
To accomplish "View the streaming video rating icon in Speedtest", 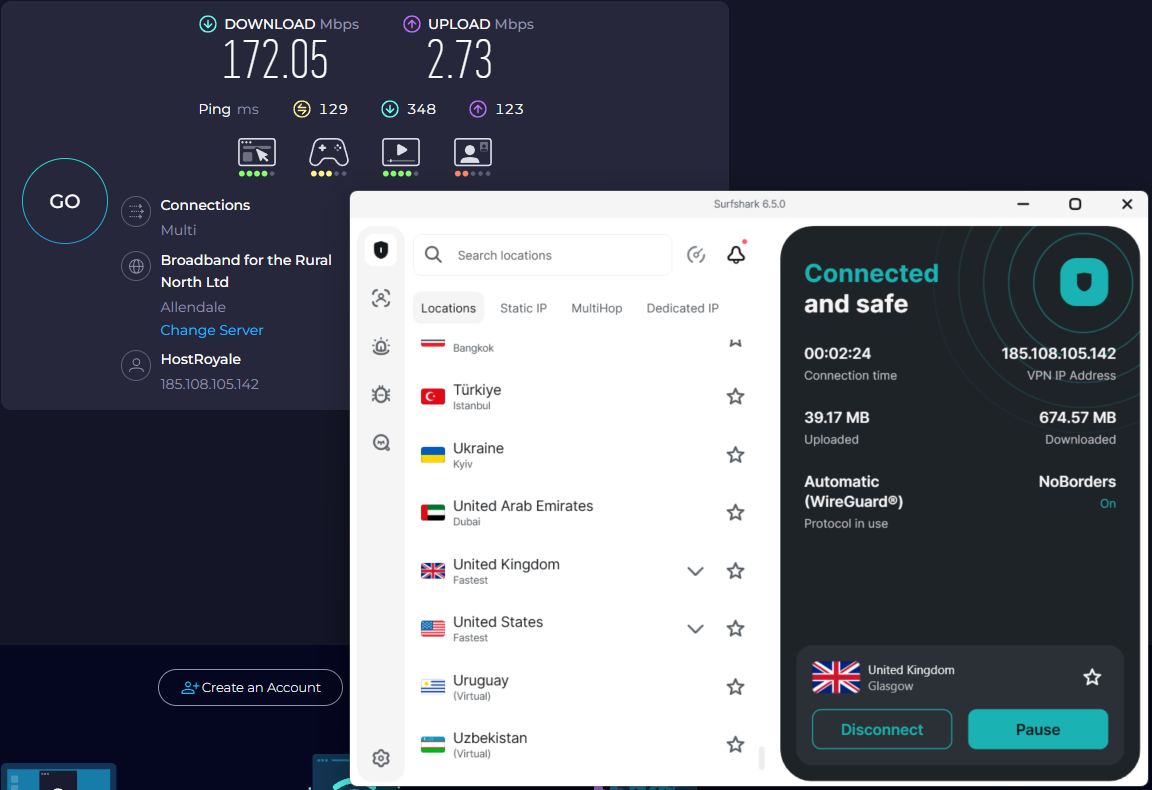I will (400, 150).
